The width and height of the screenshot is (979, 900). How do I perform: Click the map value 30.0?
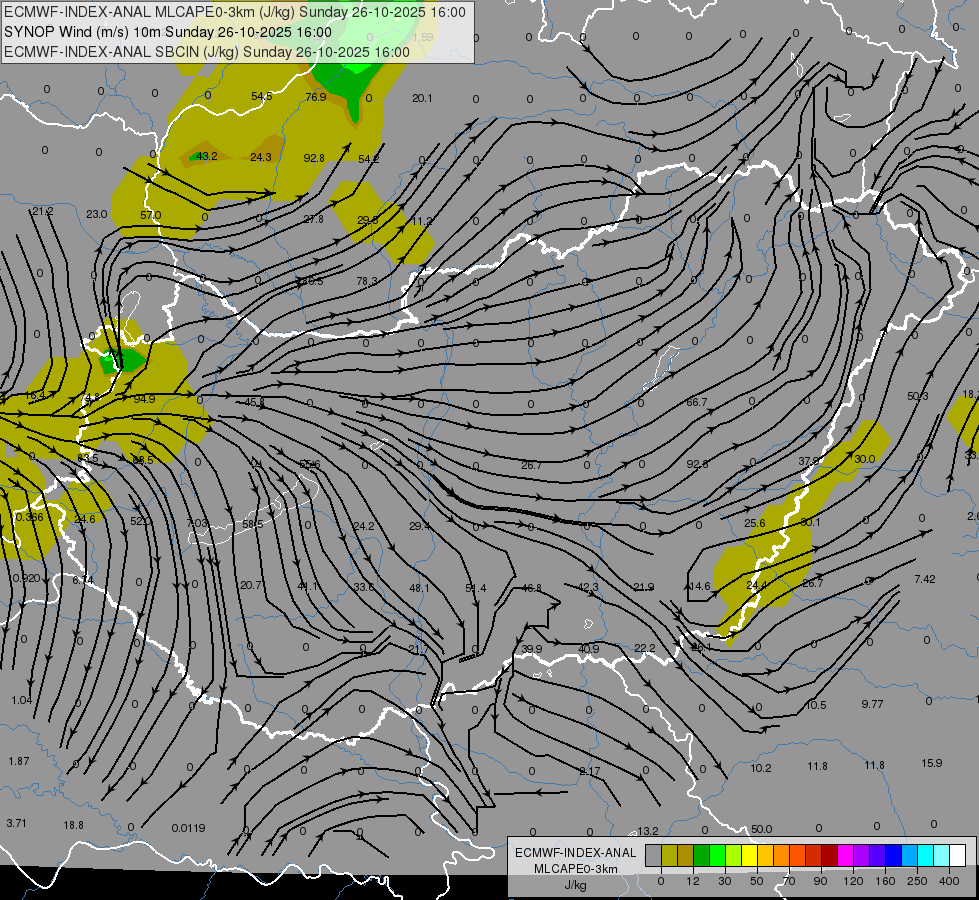864,459
